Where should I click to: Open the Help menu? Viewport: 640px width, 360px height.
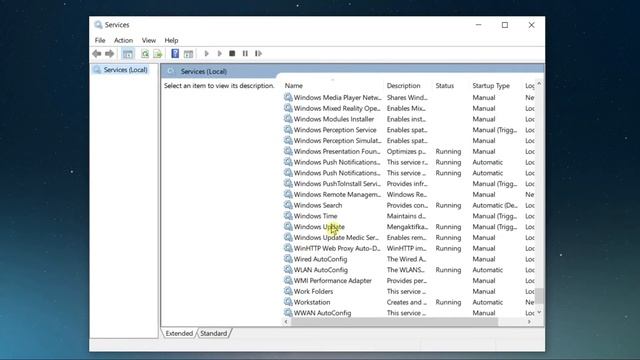point(171,40)
